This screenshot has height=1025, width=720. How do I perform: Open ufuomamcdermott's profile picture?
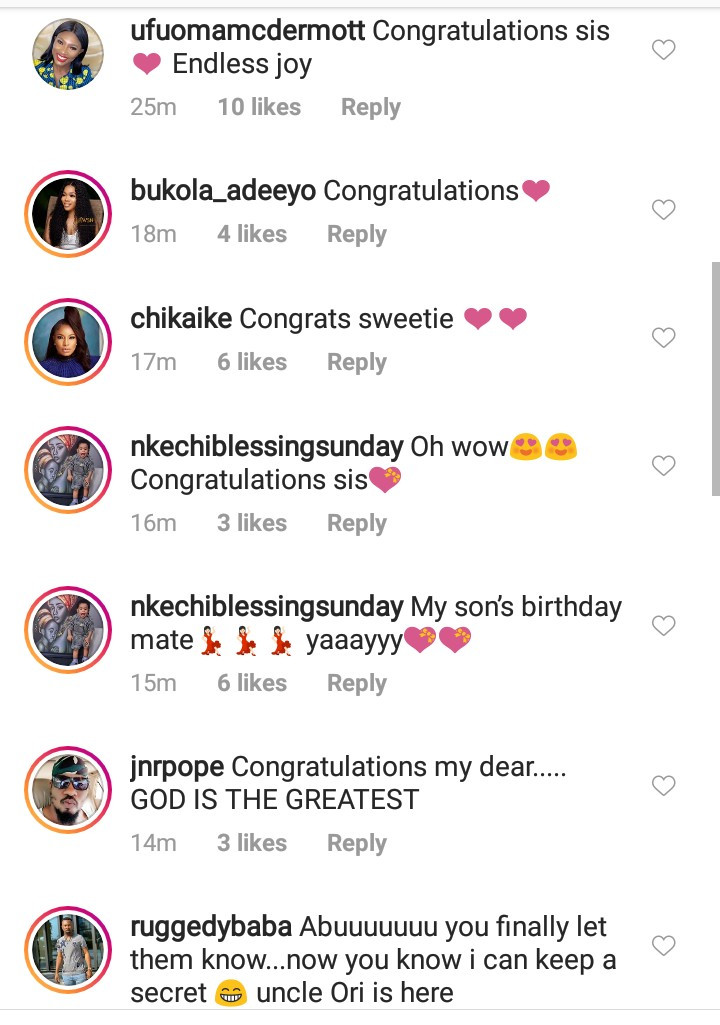pyautogui.click(x=67, y=55)
